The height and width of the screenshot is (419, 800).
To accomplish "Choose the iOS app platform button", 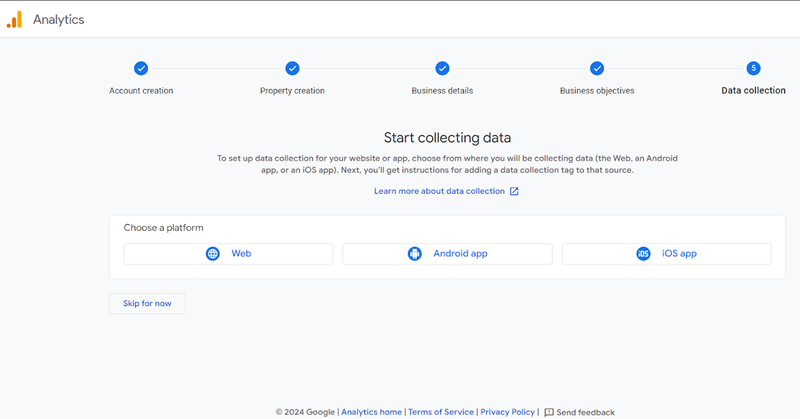I will 666,254.
